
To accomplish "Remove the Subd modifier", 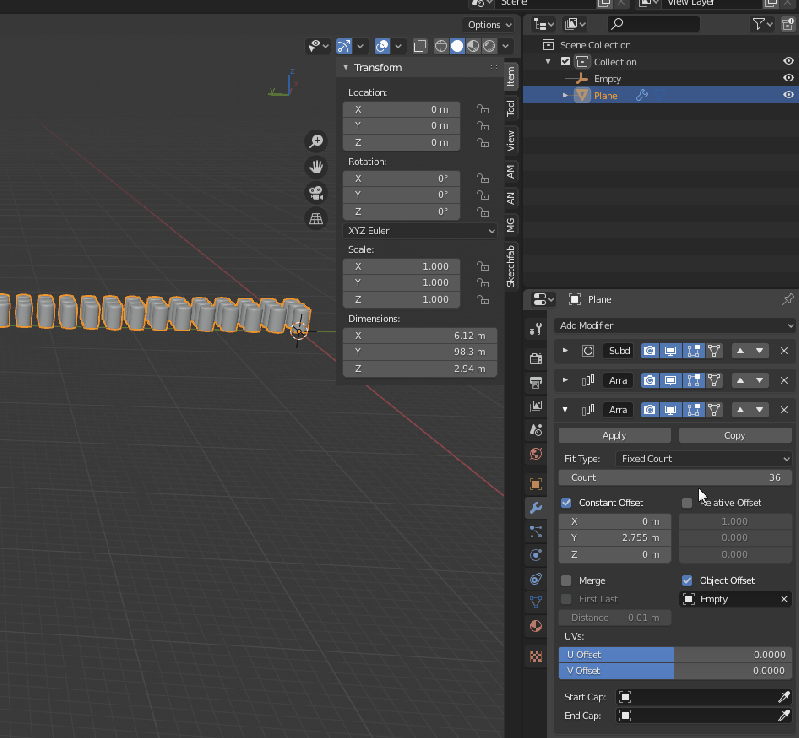I will coord(784,351).
